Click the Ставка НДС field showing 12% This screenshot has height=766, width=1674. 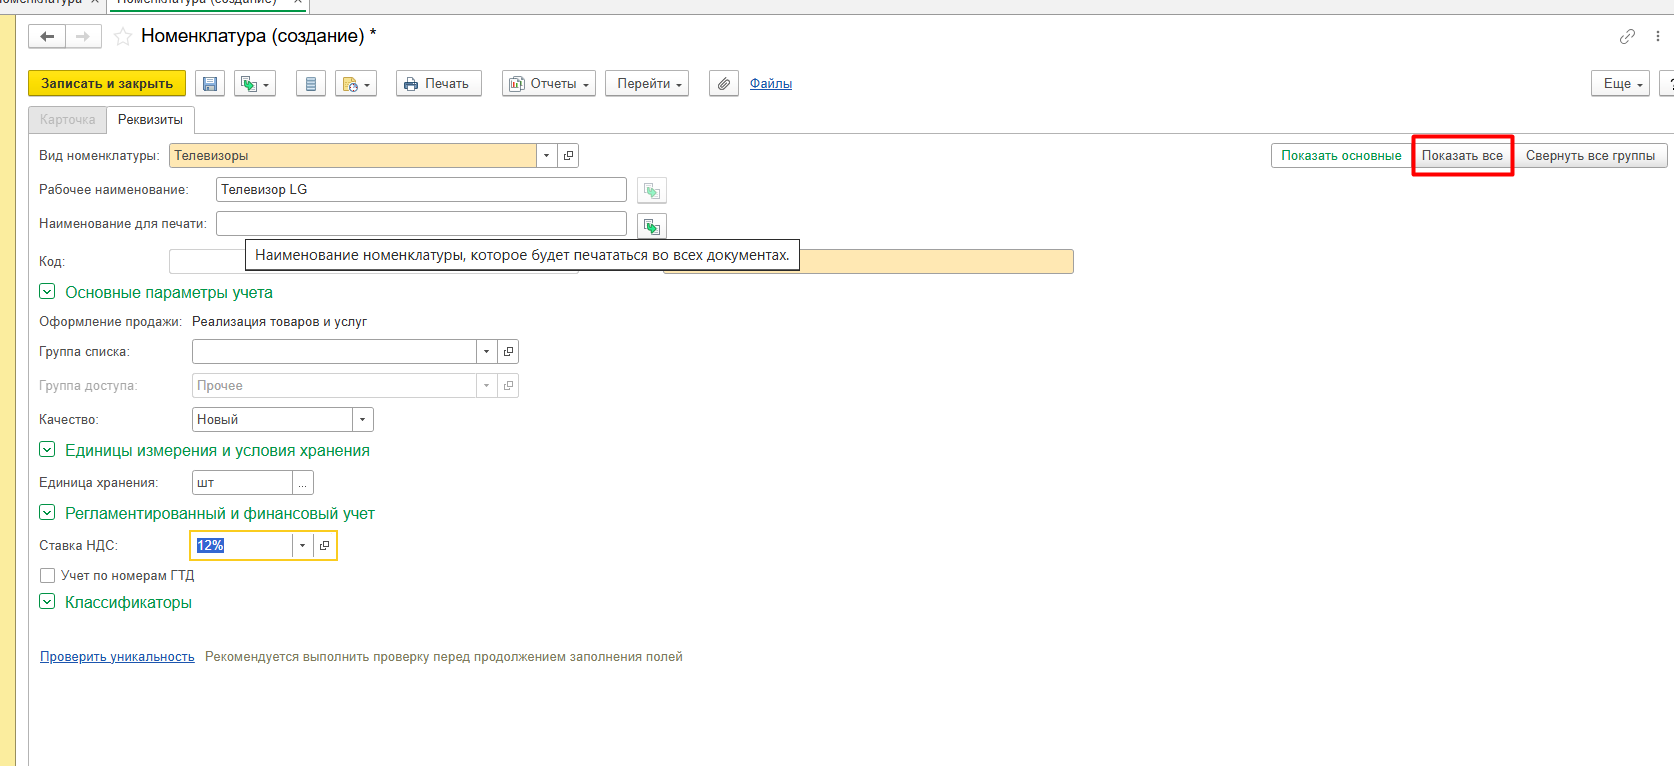point(241,546)
